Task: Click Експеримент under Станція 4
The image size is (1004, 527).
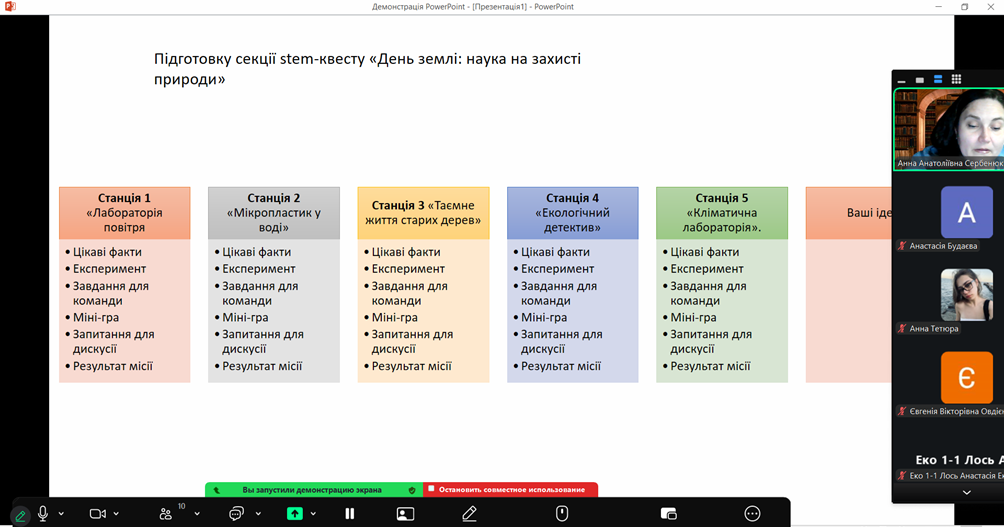Action: 557,269
